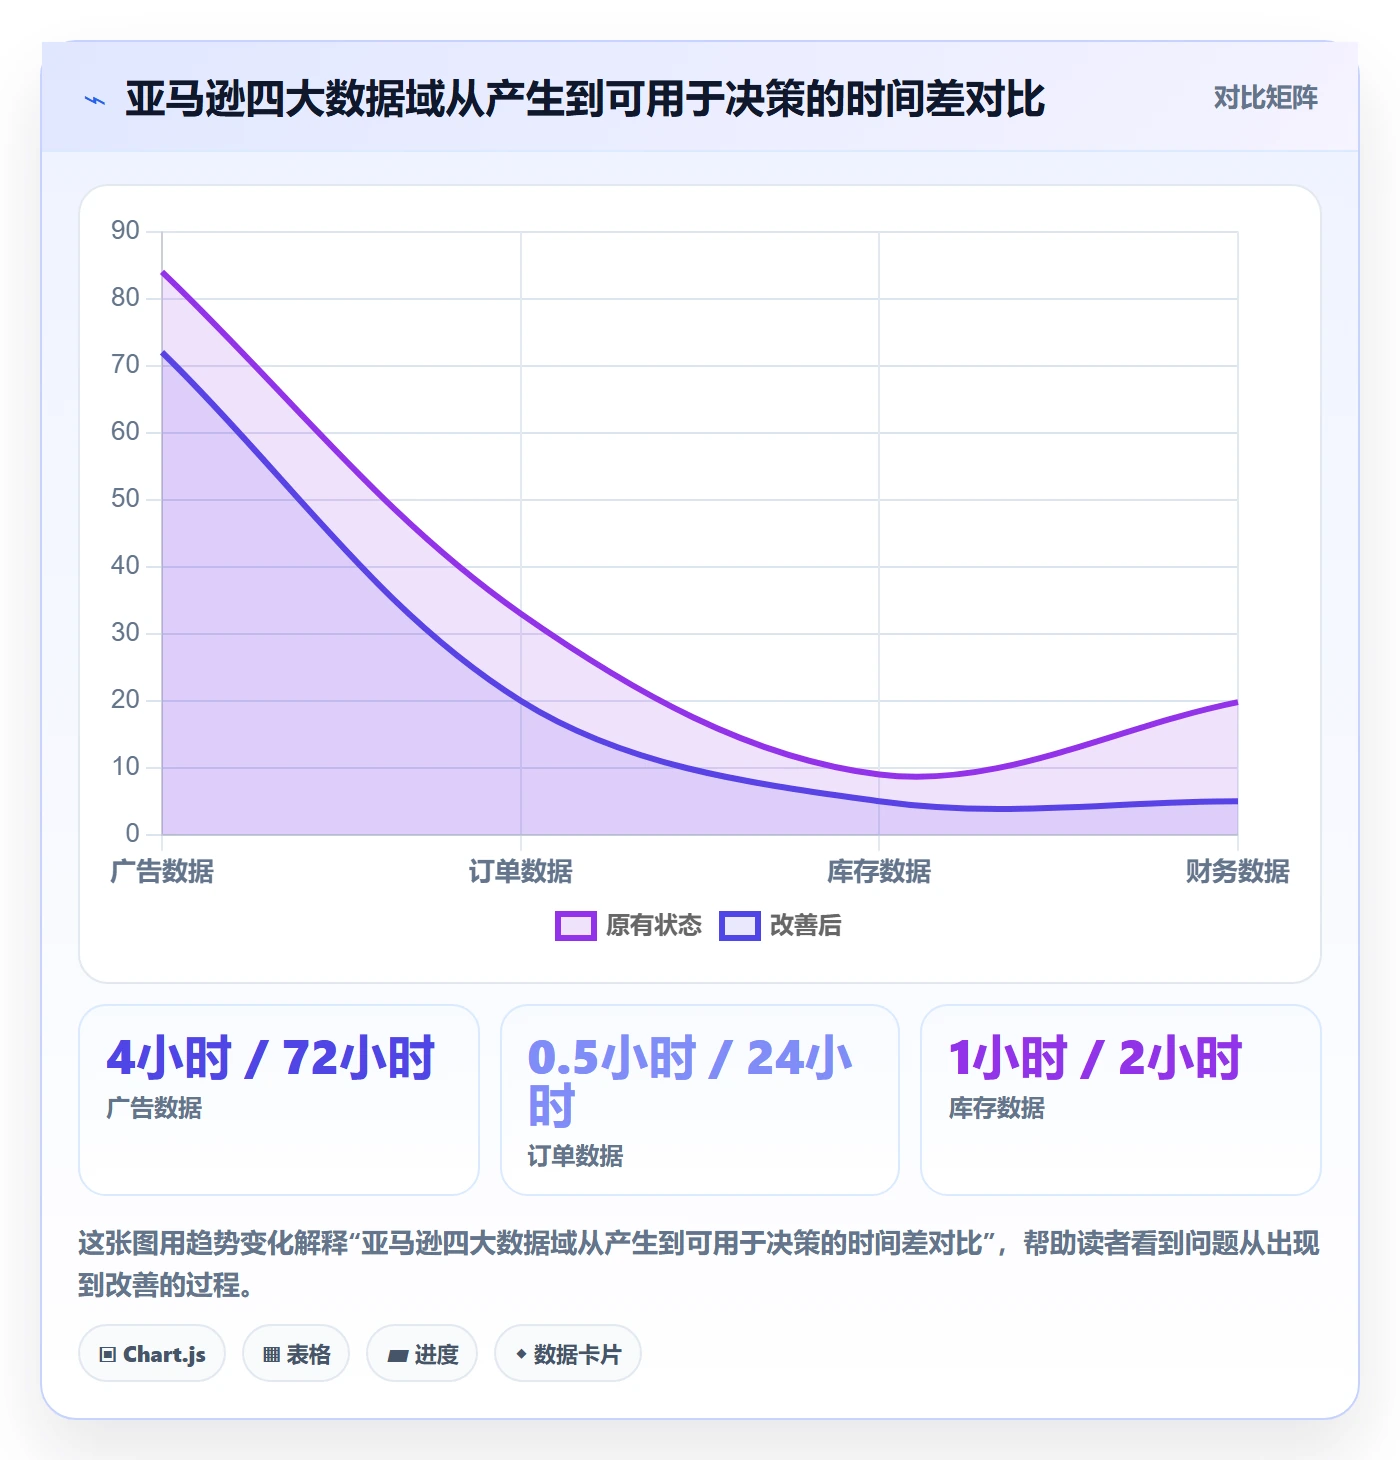Click the 90 y-axis tick label
The height and width of the screenshot is (1460, 1400).
[125, 231]
